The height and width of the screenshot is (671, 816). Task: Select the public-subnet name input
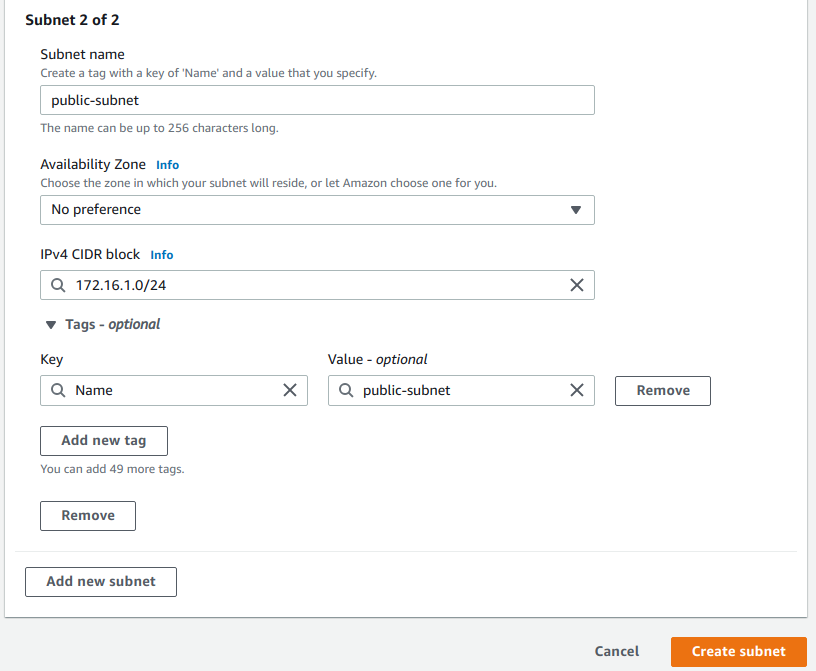click(x=317, y=100)
